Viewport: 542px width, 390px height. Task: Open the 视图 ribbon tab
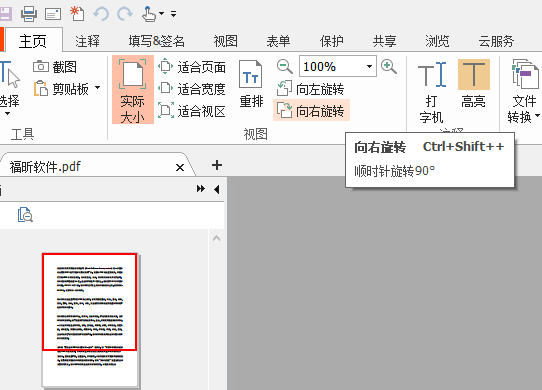pyautogui.click(x=225, y=41)
